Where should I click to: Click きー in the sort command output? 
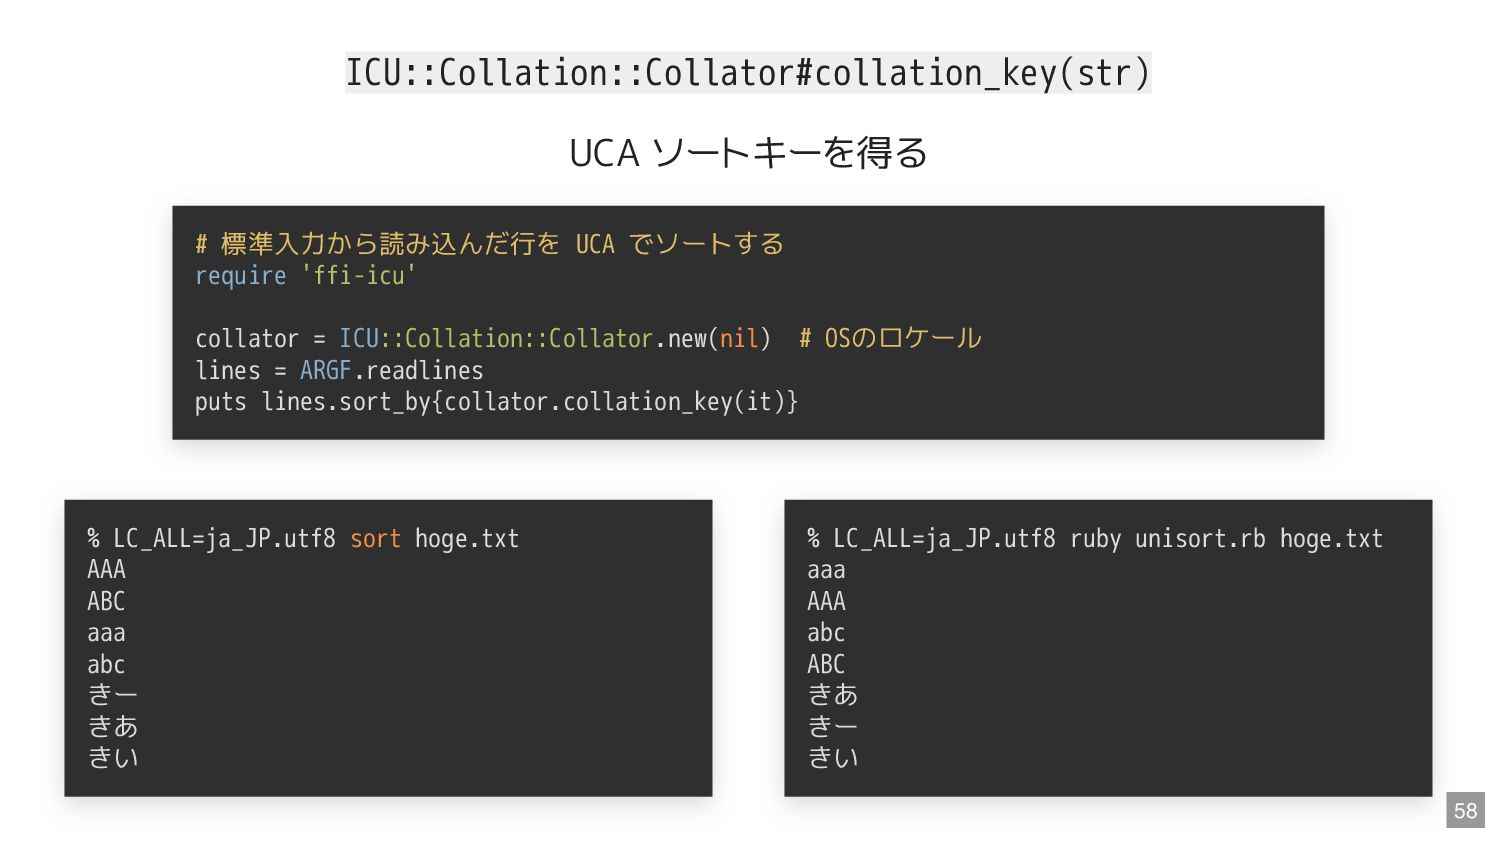point(113,695)
